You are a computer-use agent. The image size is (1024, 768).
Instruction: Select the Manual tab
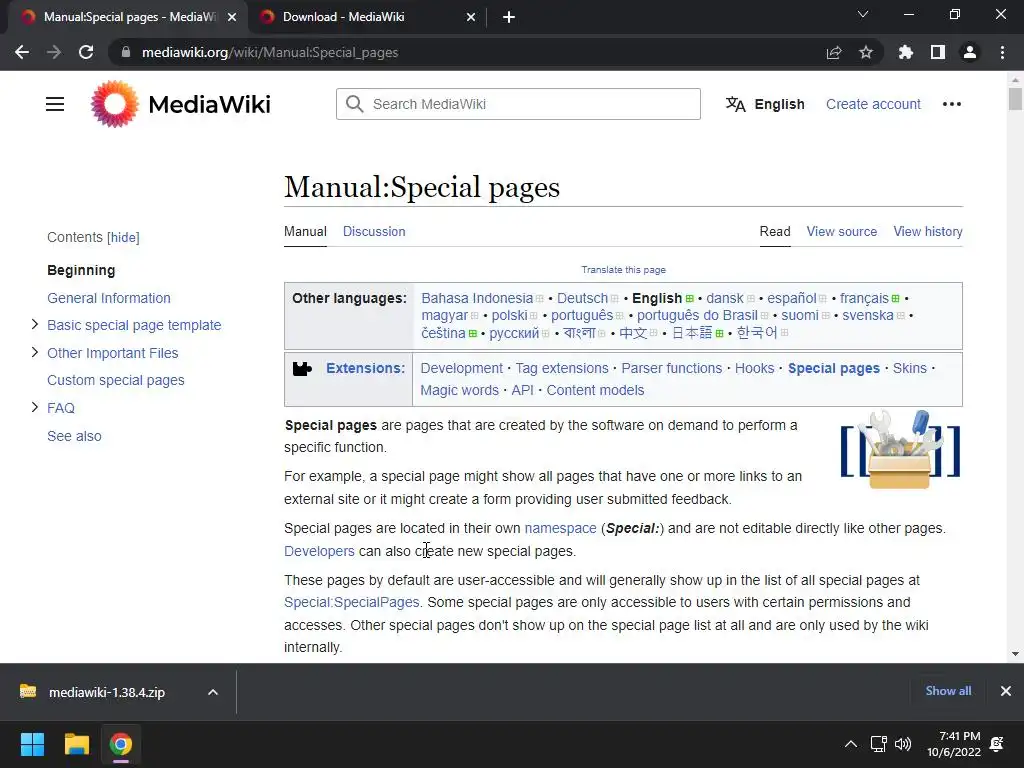(305, 231)
